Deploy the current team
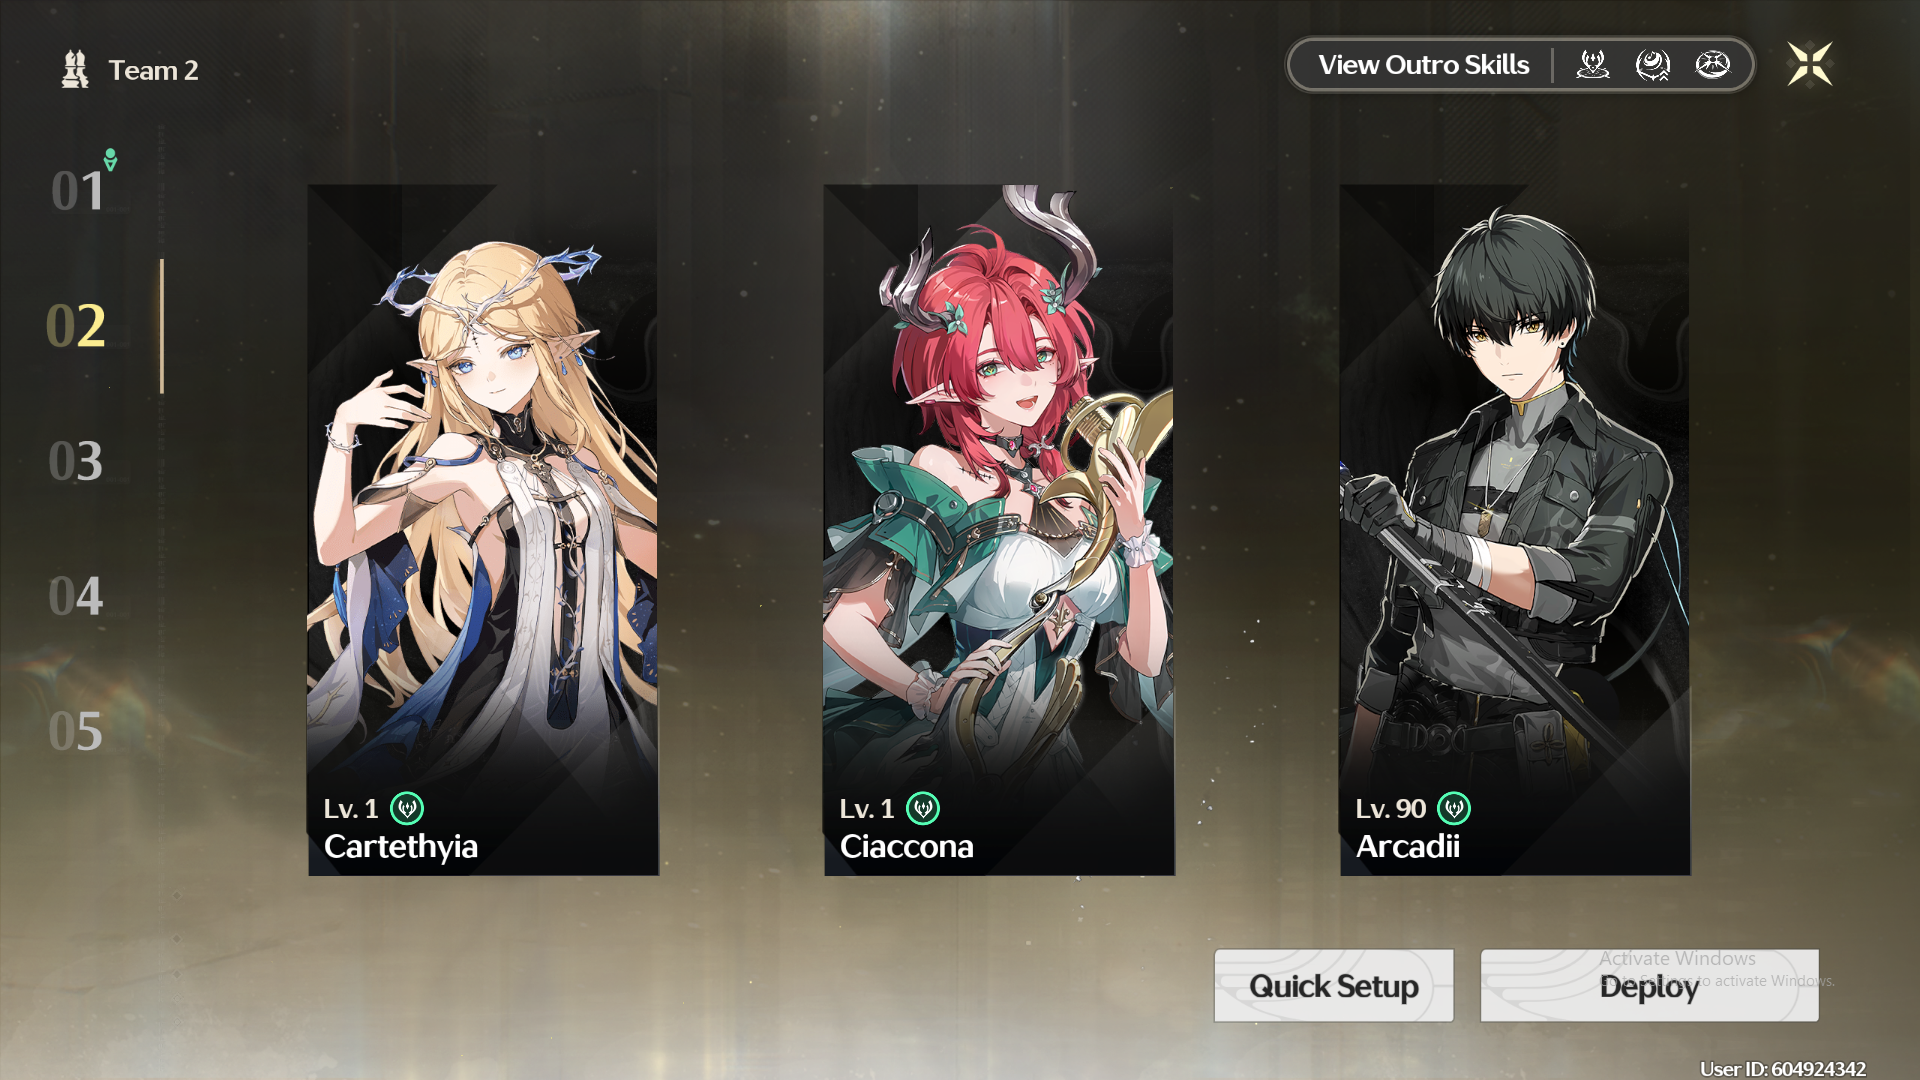Image resolution: width=1920 pixels, height=1080 pixels. (1649, 986)
